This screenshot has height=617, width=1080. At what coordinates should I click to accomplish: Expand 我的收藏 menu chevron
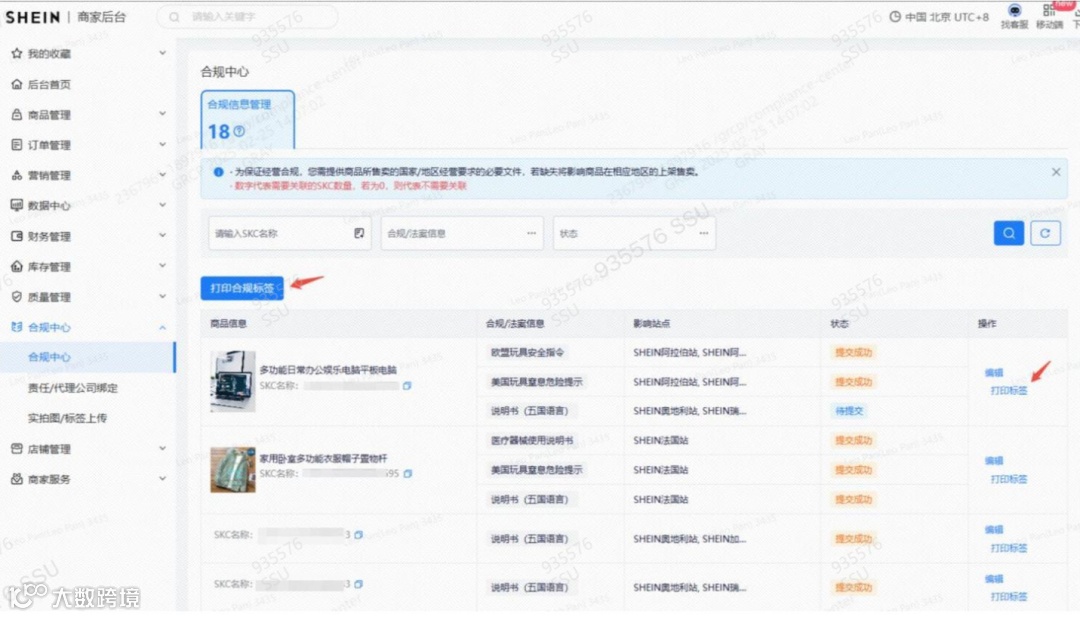pos(163,53)
